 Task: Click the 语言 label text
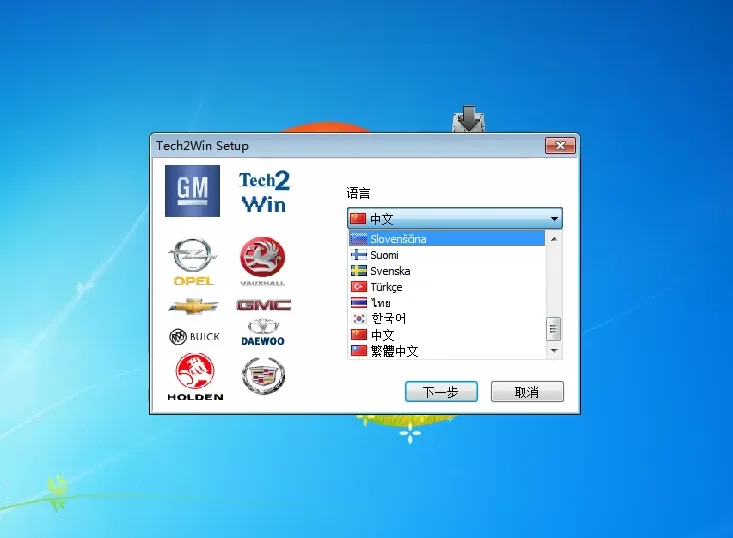[x=358, y=193]
